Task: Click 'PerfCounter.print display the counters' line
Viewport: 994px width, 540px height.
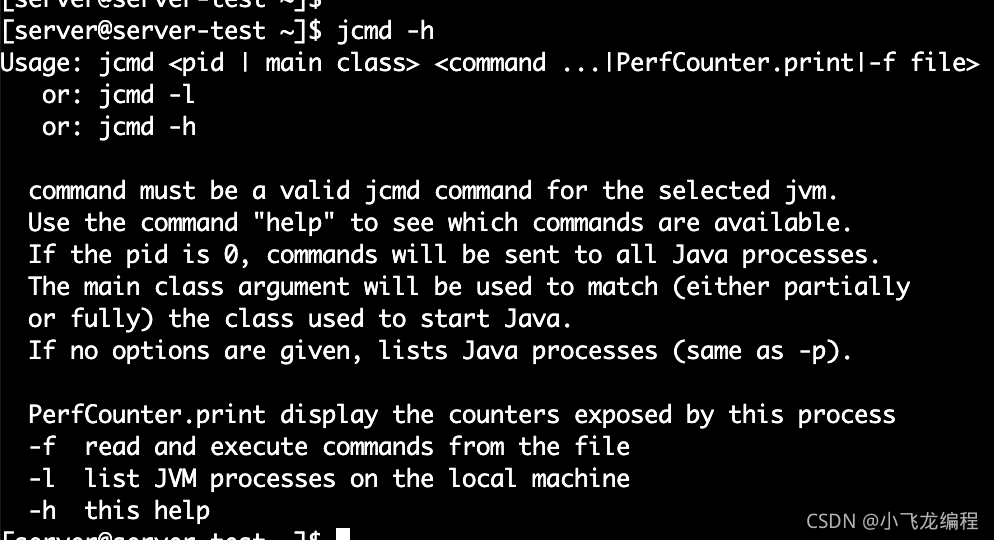Action: 462,415
